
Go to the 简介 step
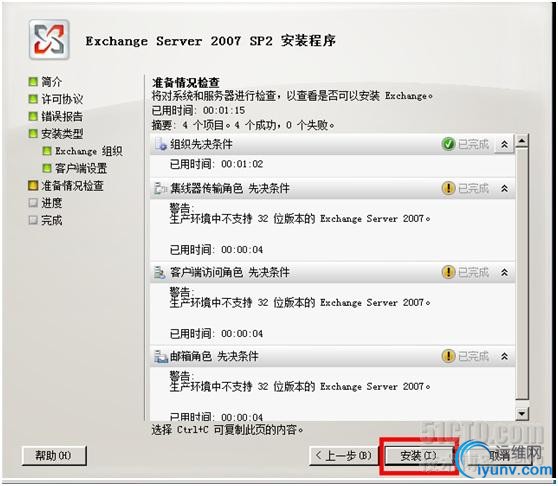pos(52,81)
